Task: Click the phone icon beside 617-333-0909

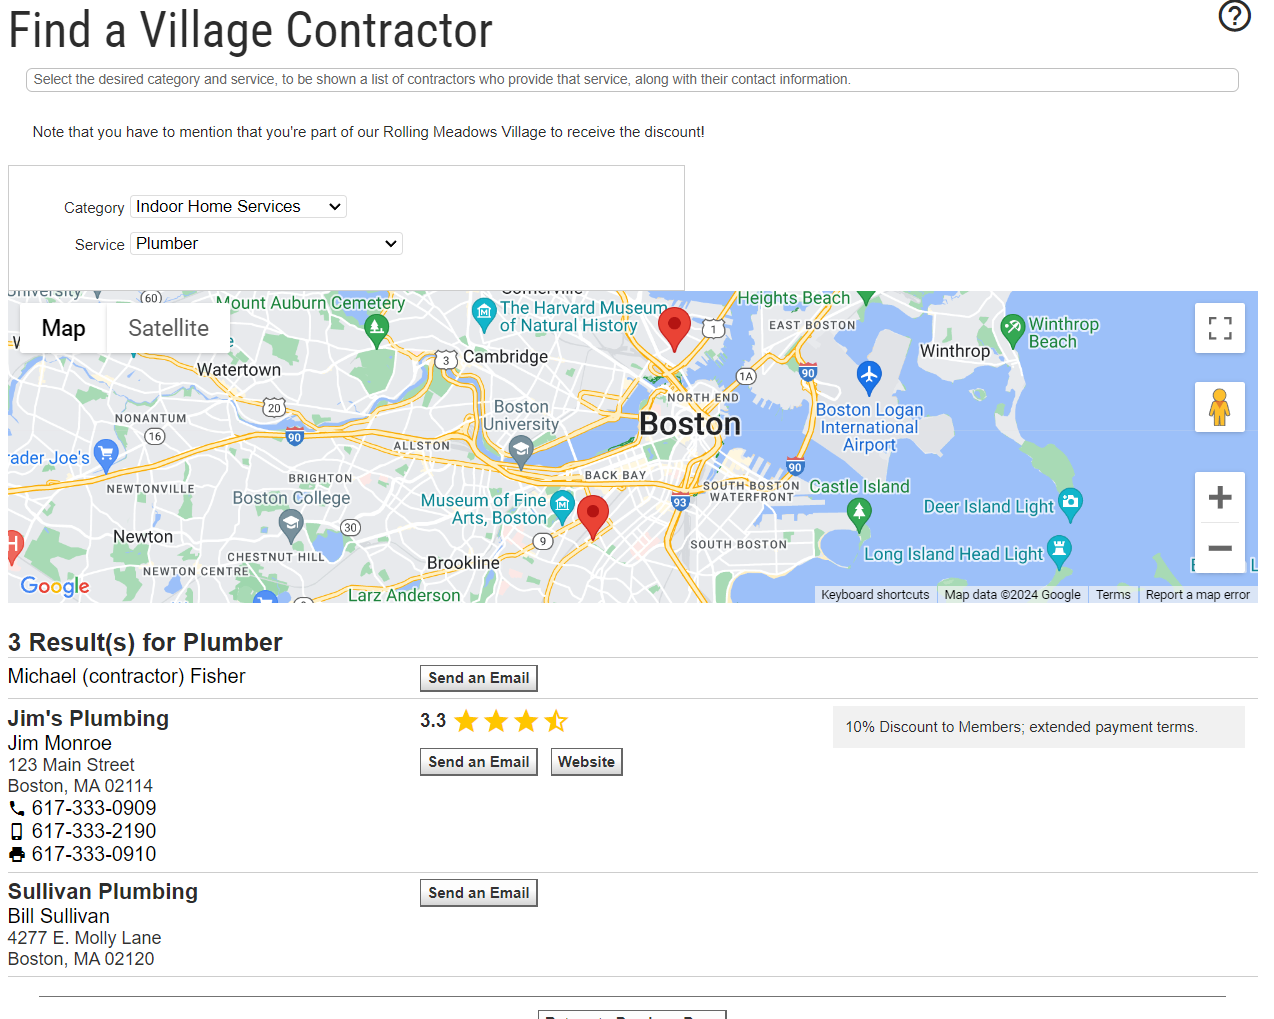Action: click(17, 808)
